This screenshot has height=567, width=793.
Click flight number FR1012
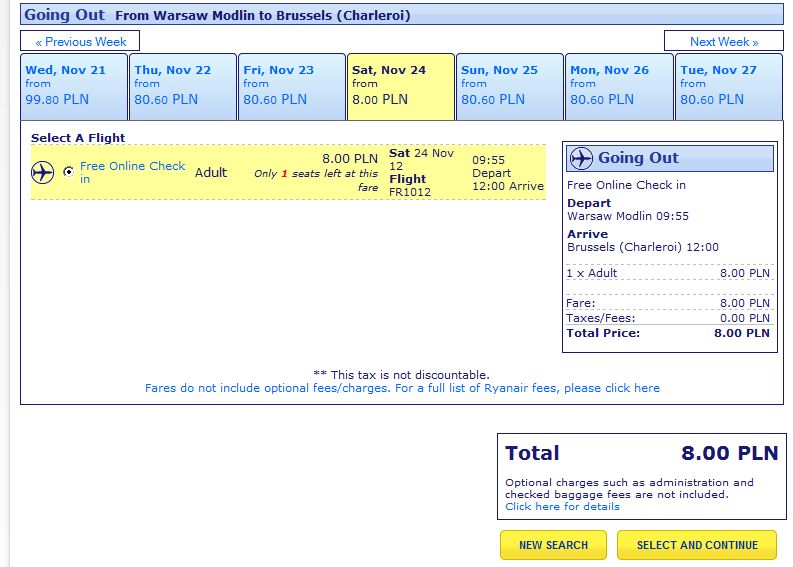(x=410, y=192)
